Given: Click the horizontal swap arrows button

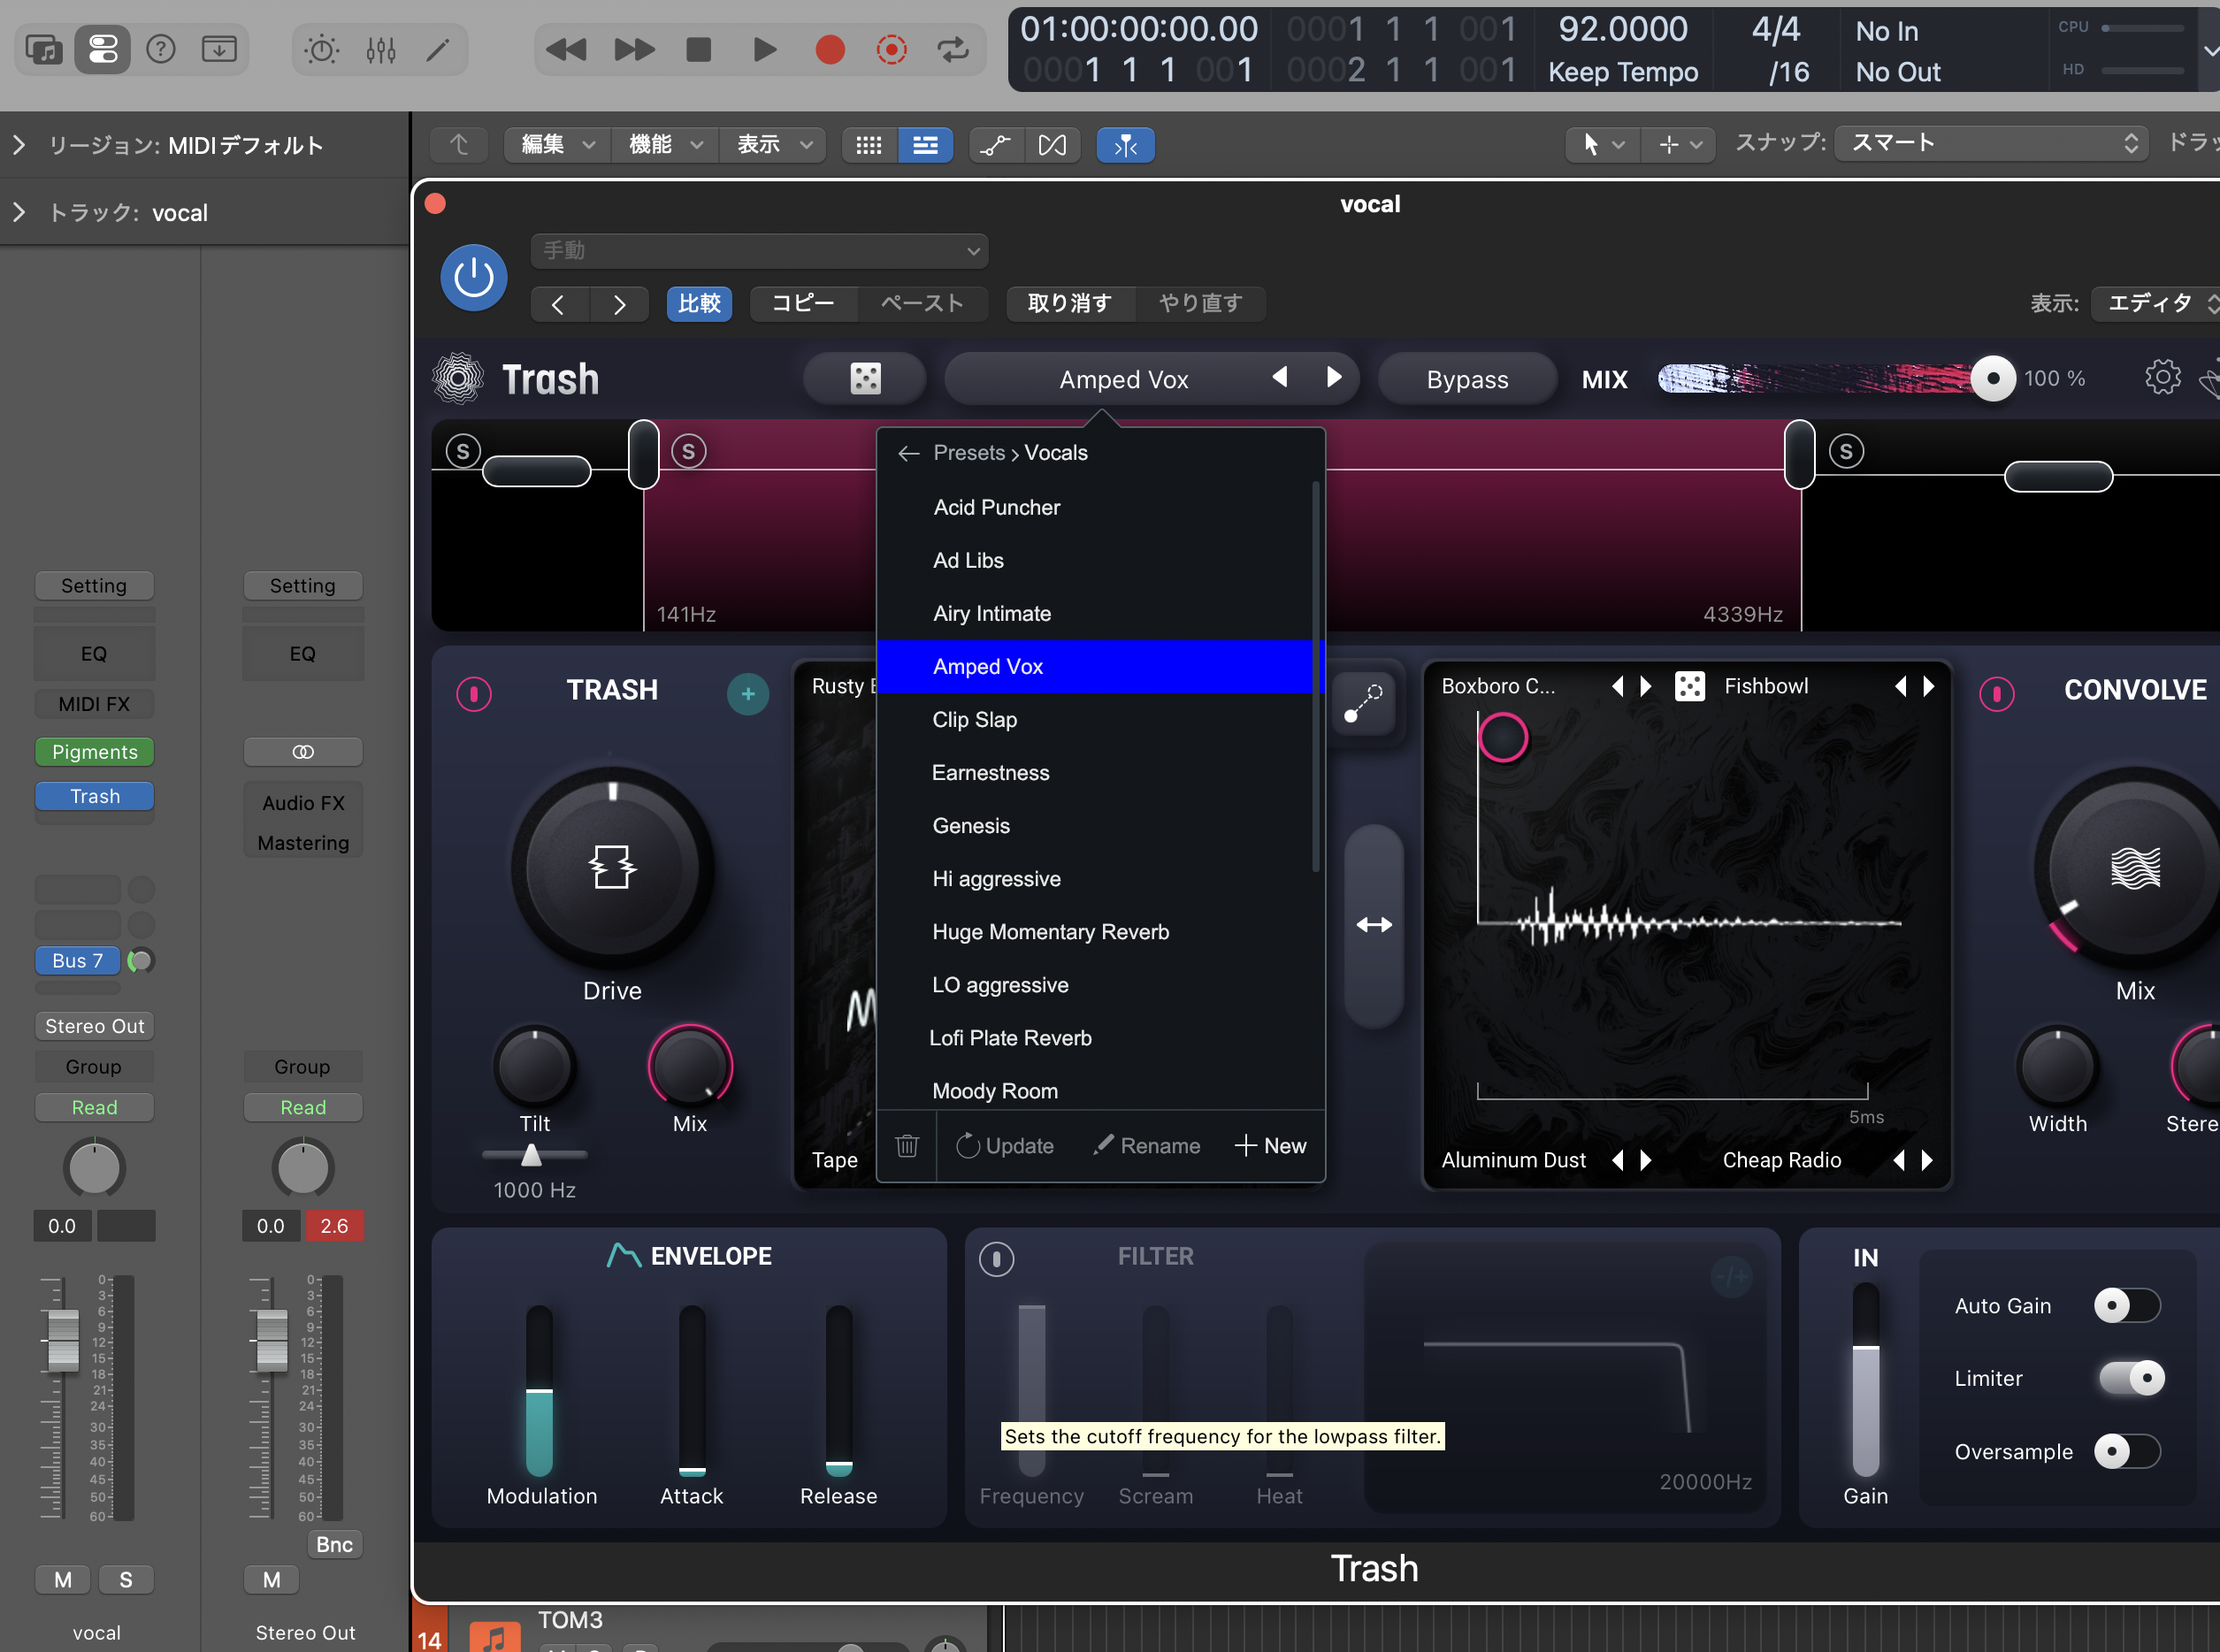Looking at the screenshot, I should click(1374, 925).
